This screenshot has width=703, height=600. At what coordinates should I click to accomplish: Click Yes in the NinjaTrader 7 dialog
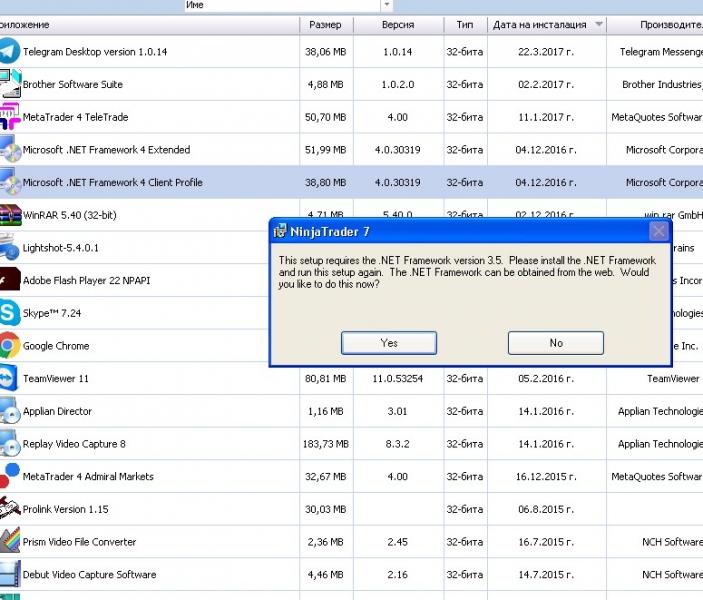point(389,343)
